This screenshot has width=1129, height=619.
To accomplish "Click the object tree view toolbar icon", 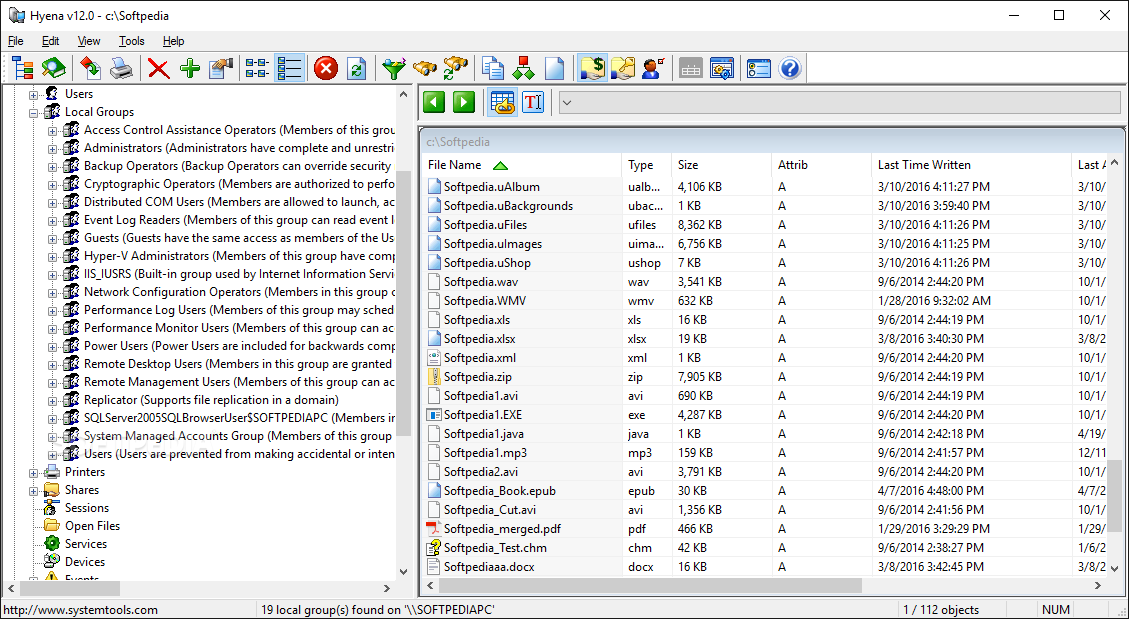I will coord(24,68).
